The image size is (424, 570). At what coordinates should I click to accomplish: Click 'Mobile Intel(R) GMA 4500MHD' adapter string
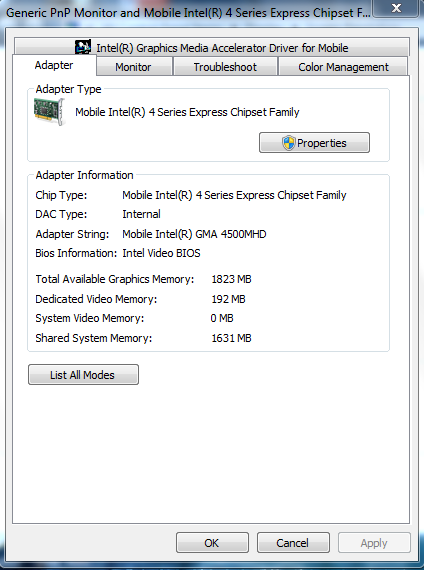tap(194, 234)
